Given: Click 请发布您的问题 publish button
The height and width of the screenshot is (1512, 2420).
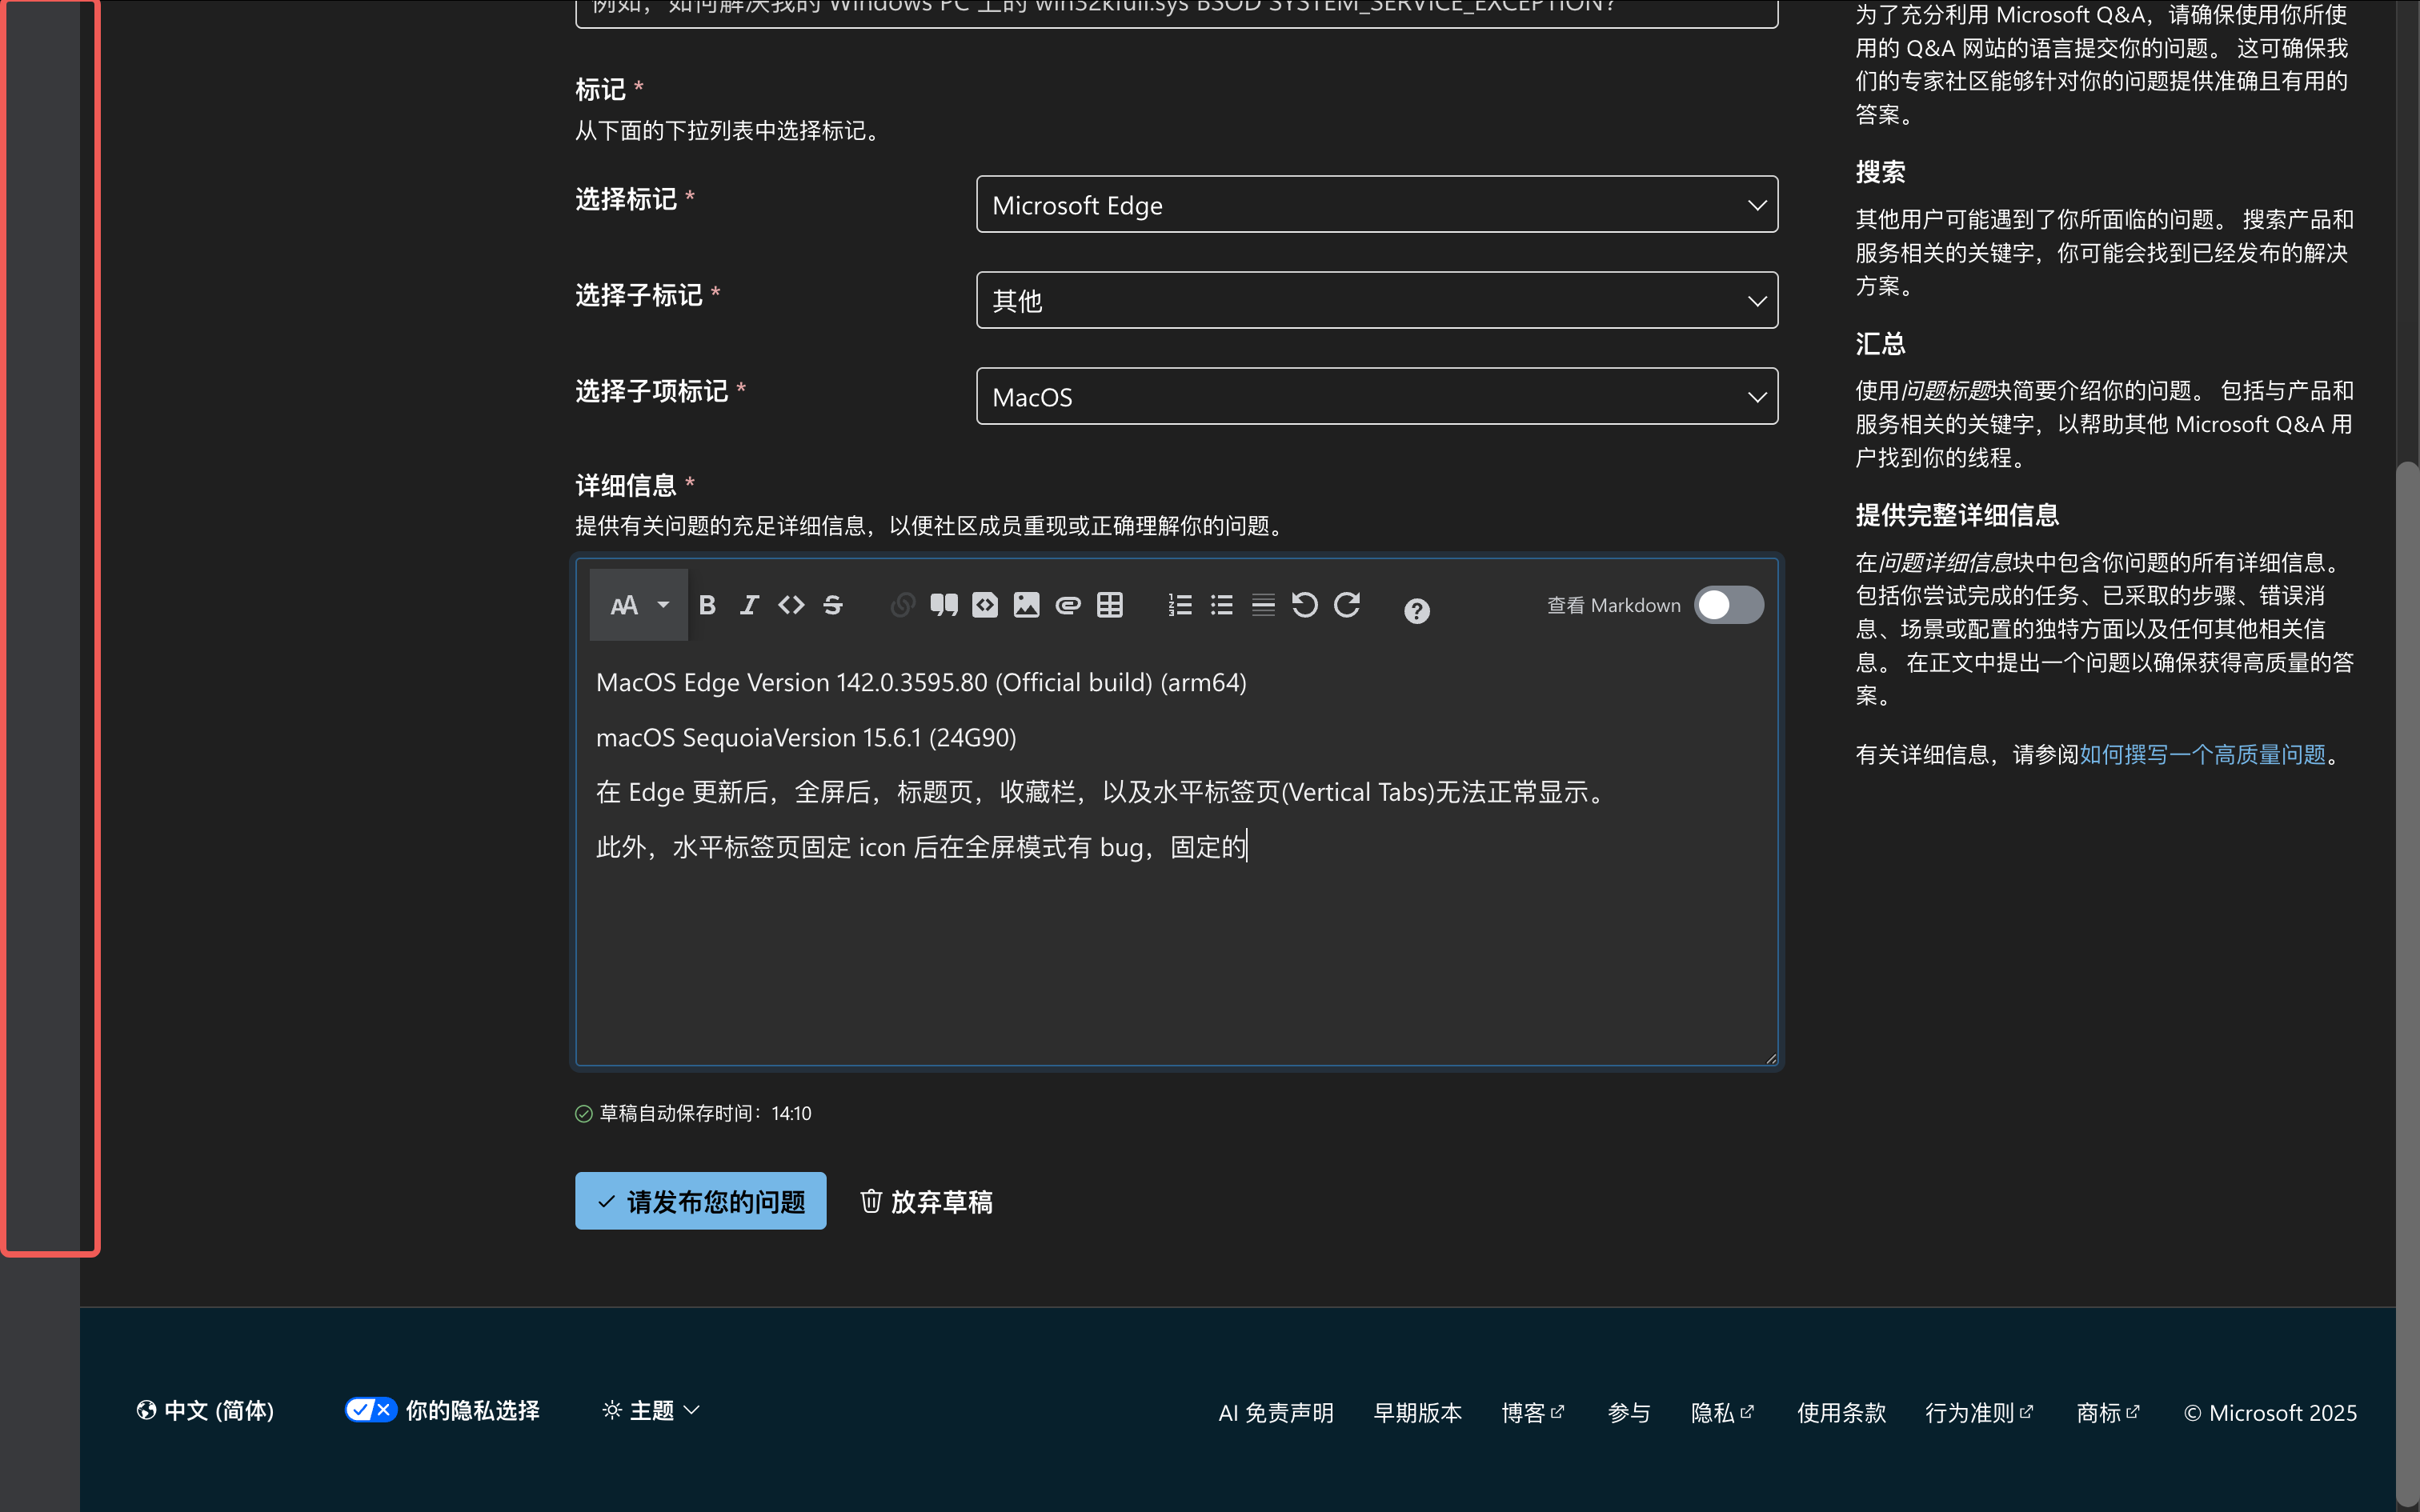Looking at the screenshot, I should click(700, 1201).
